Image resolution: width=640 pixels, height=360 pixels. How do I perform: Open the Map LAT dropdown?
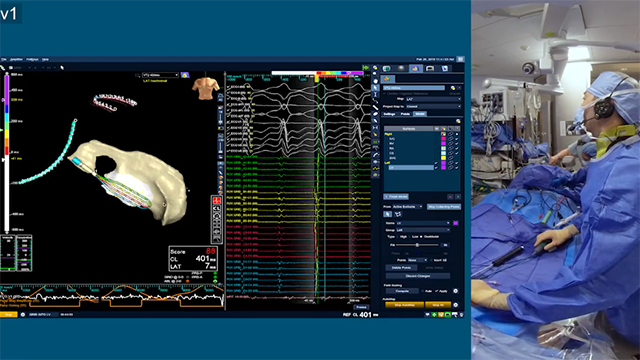click(433, 99)
